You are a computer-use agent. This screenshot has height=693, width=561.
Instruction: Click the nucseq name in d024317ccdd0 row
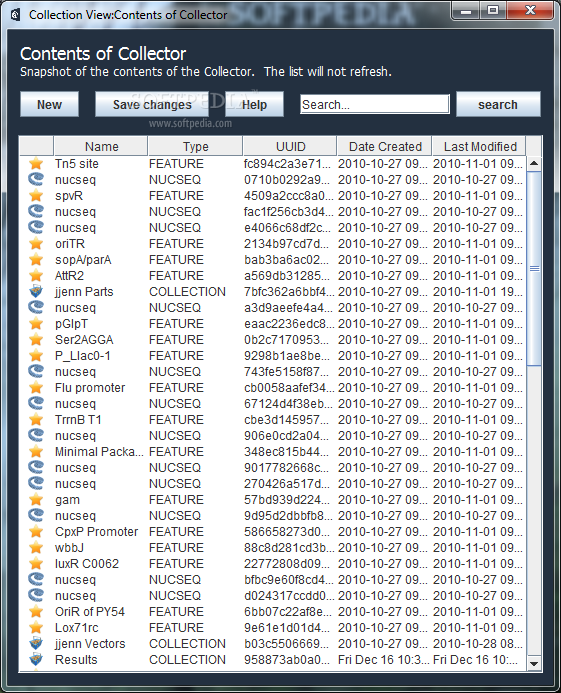[75, 596]
